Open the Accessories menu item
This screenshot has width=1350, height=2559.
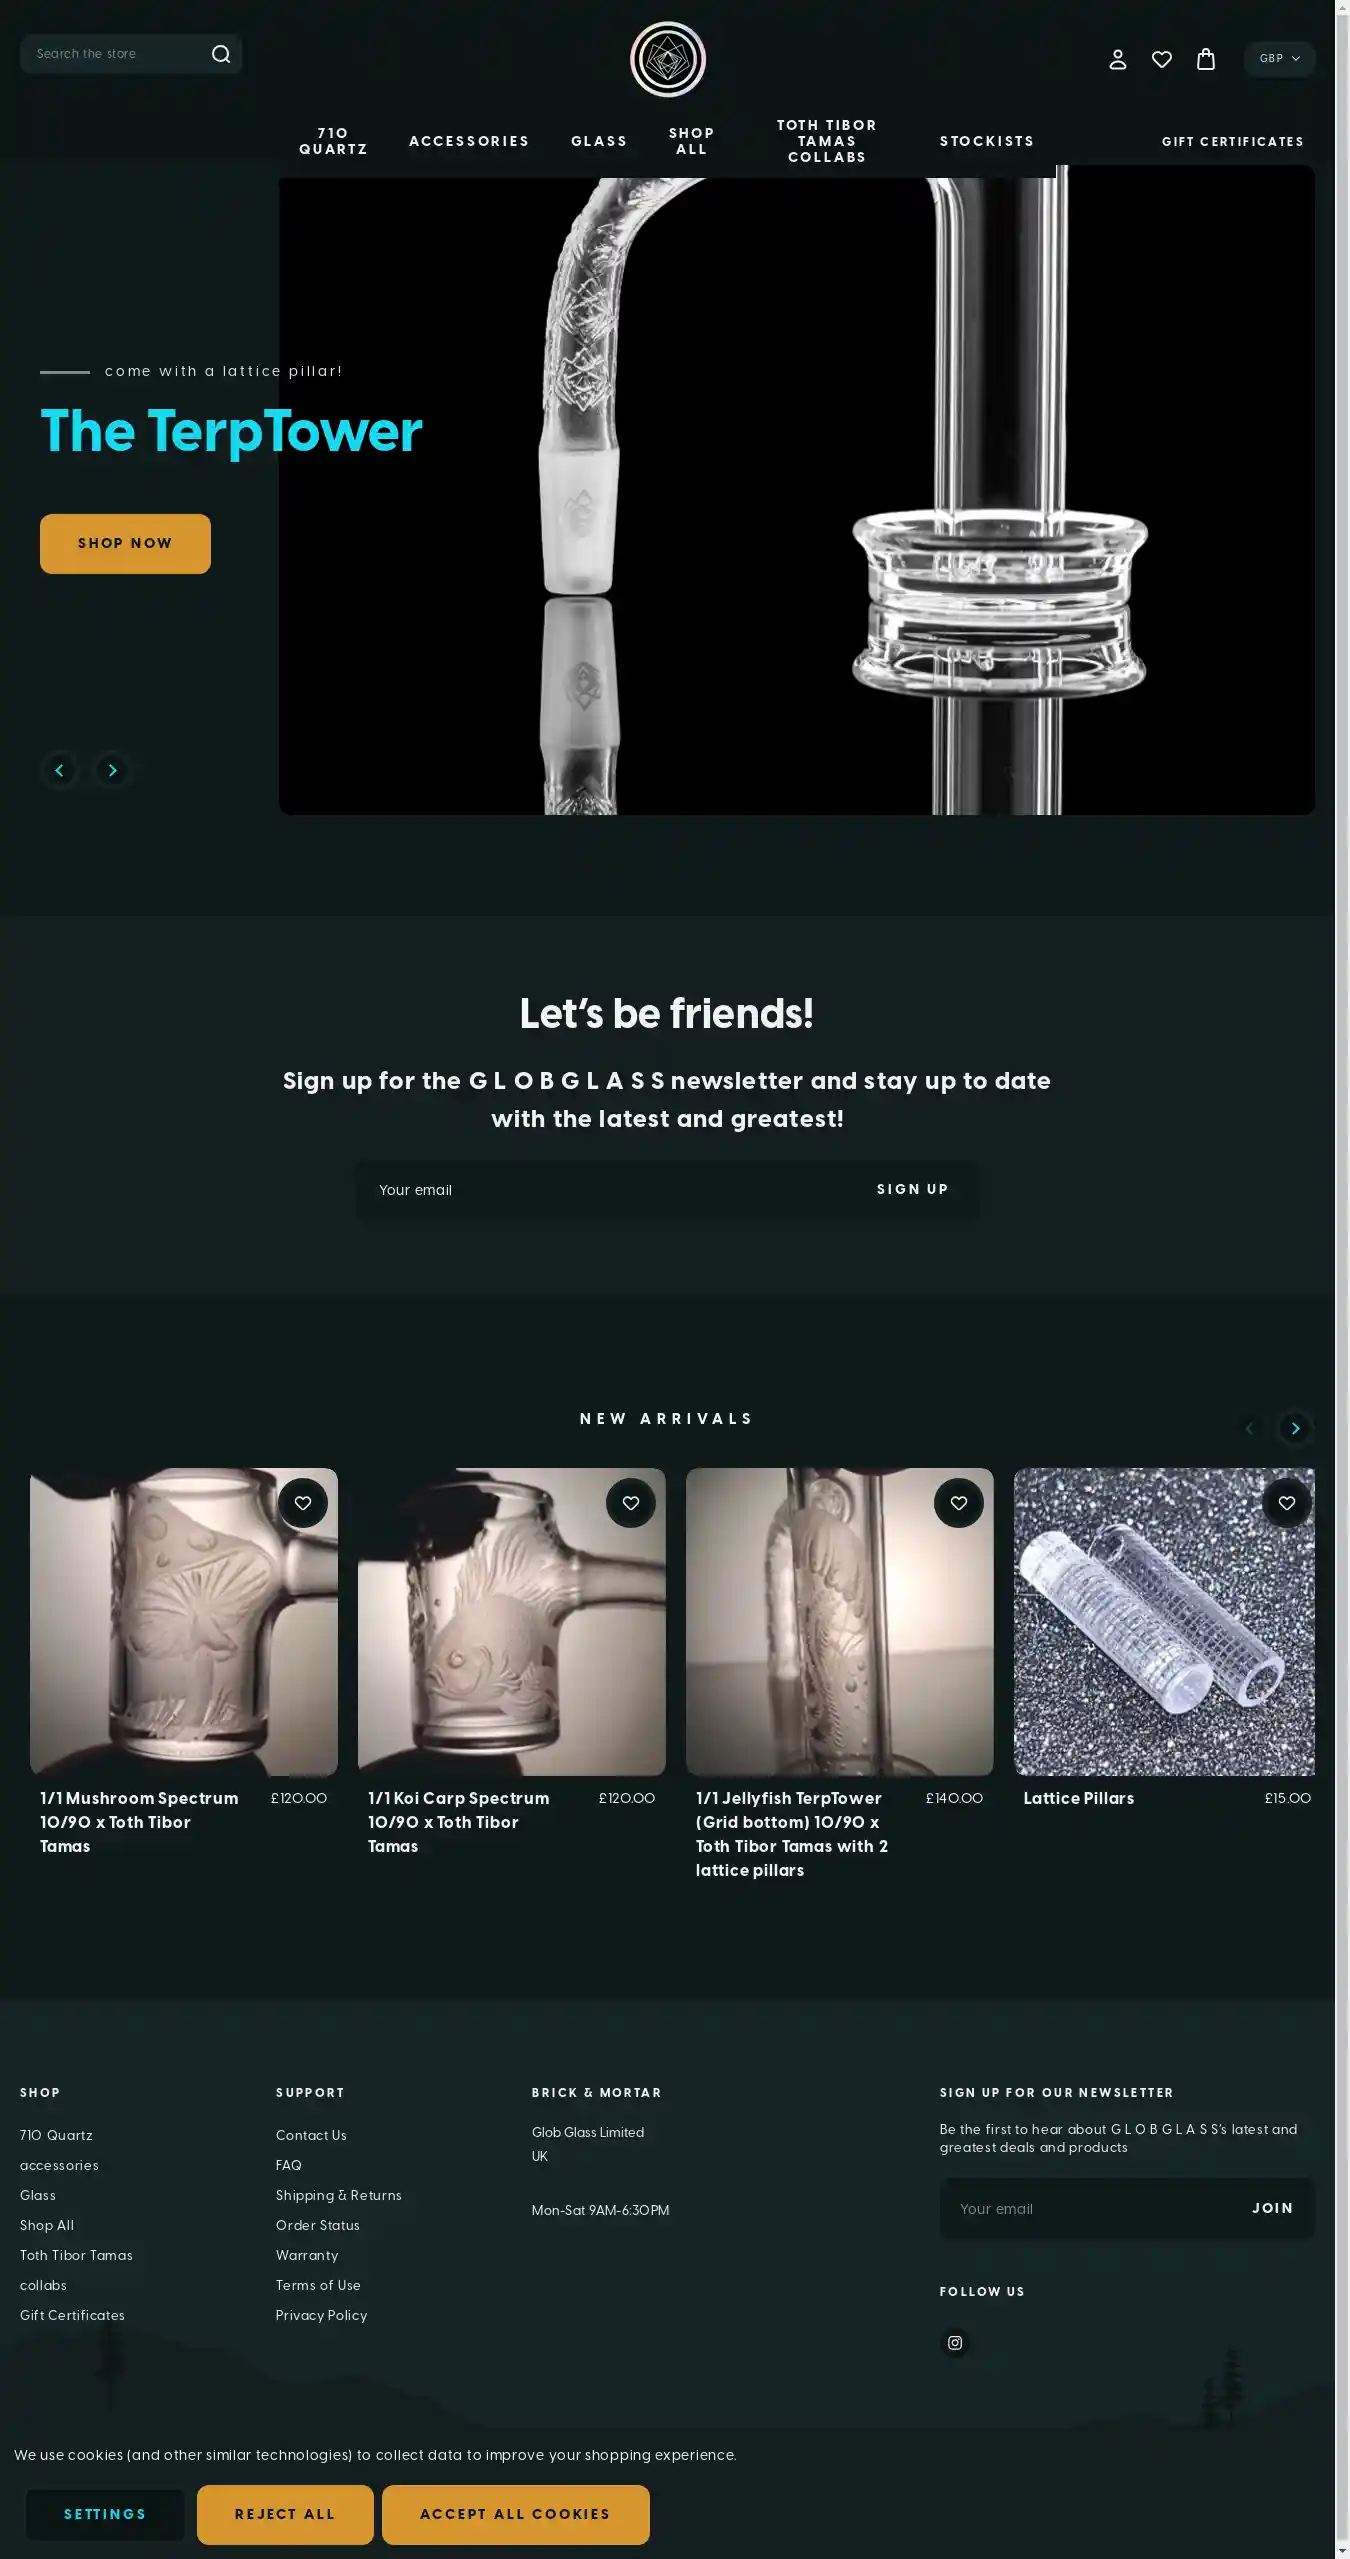pyautogui.click(x=469, y=141)
